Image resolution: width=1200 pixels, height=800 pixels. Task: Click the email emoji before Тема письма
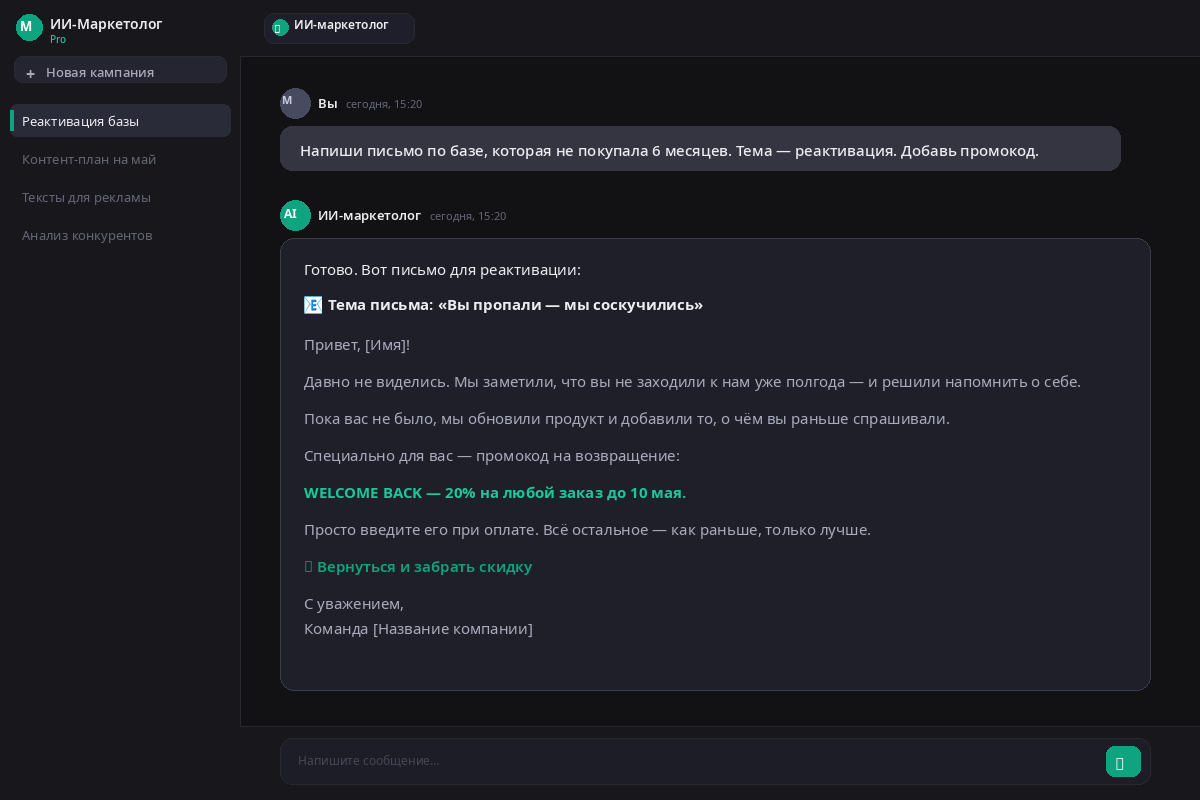313,305
